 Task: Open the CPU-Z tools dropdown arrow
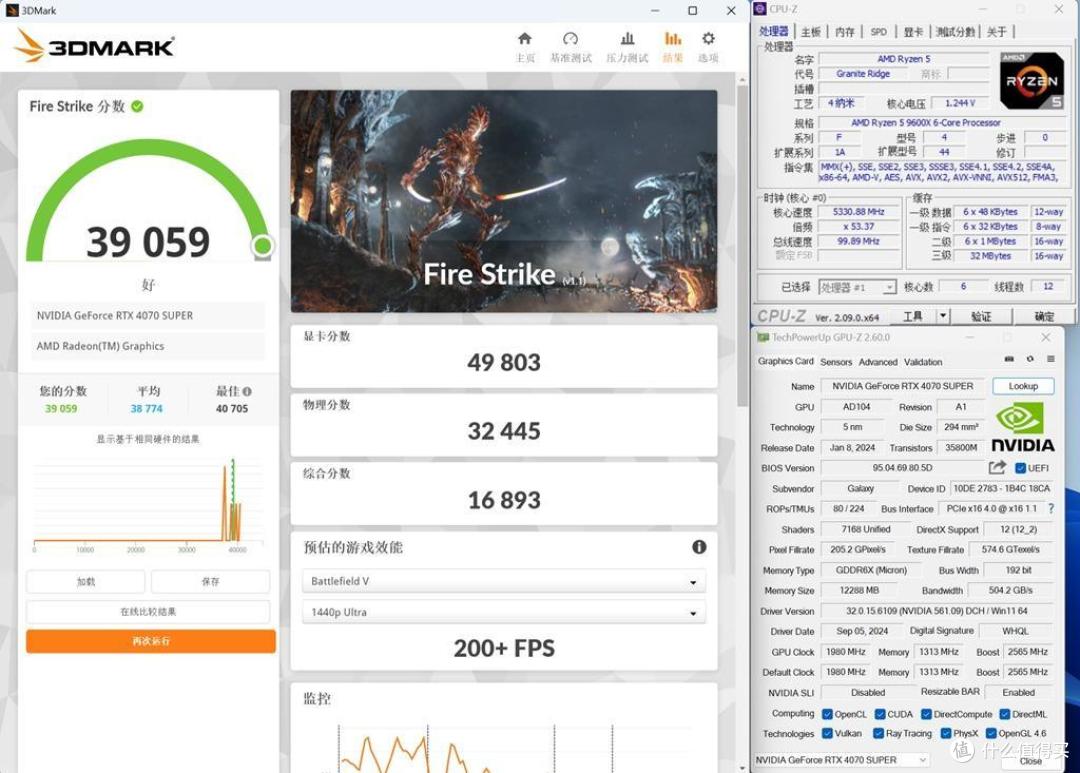[x=943, y=316]
